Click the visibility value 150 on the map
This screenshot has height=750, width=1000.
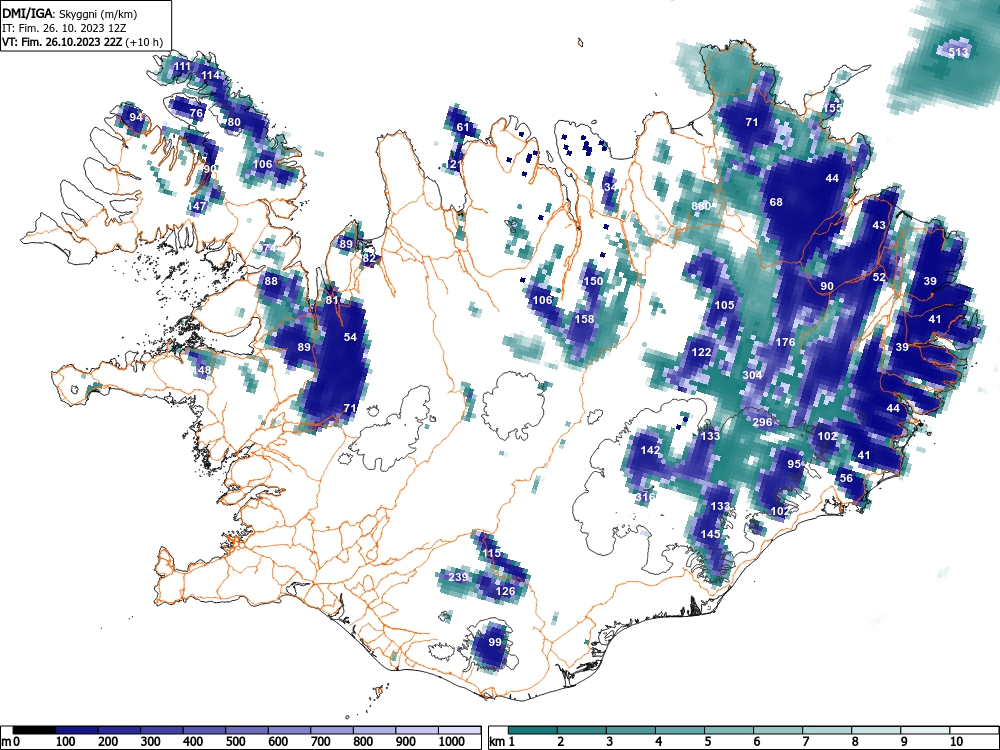click(593, 281)
